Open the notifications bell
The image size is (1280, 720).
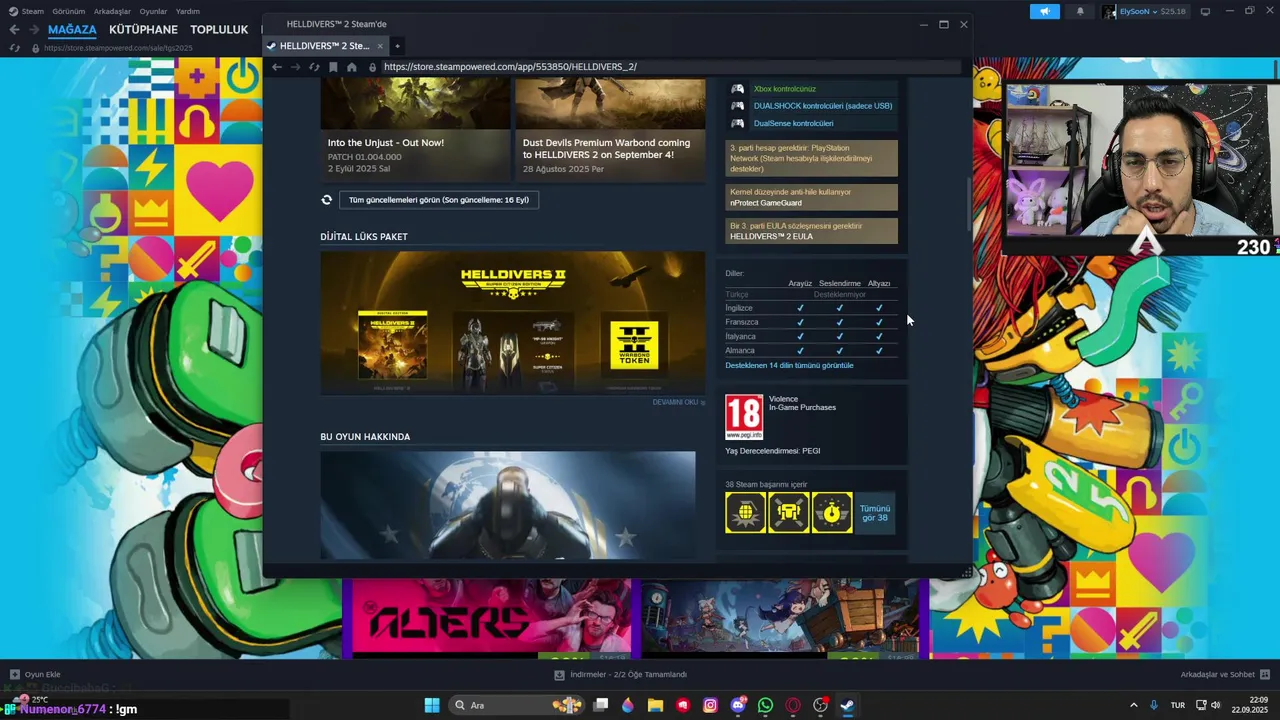(1080, 11)
